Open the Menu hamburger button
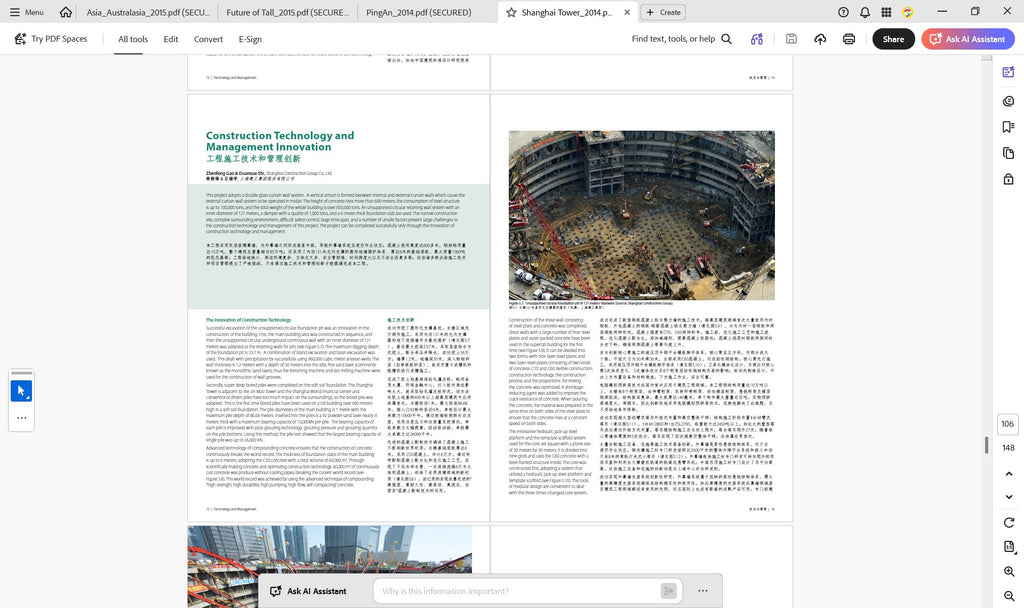The height and width of the screenshot is (608, 1024). [26, 12]
